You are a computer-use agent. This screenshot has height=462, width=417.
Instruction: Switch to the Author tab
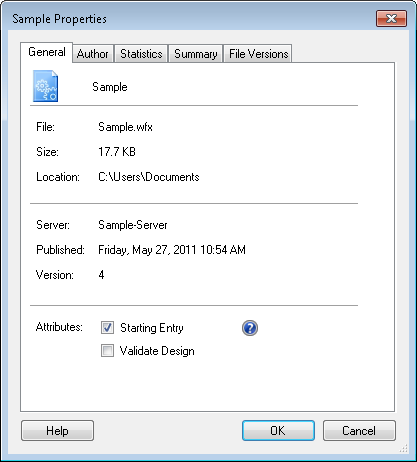93,54
